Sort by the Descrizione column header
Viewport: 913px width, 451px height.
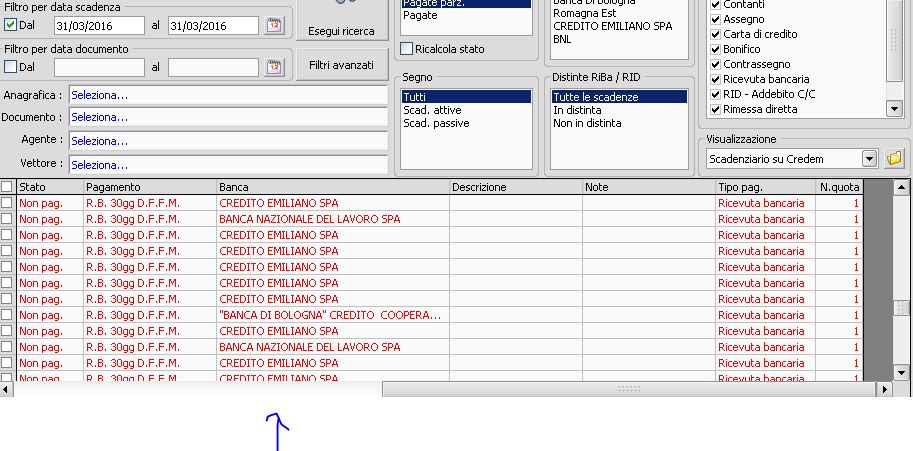point(516,187)
